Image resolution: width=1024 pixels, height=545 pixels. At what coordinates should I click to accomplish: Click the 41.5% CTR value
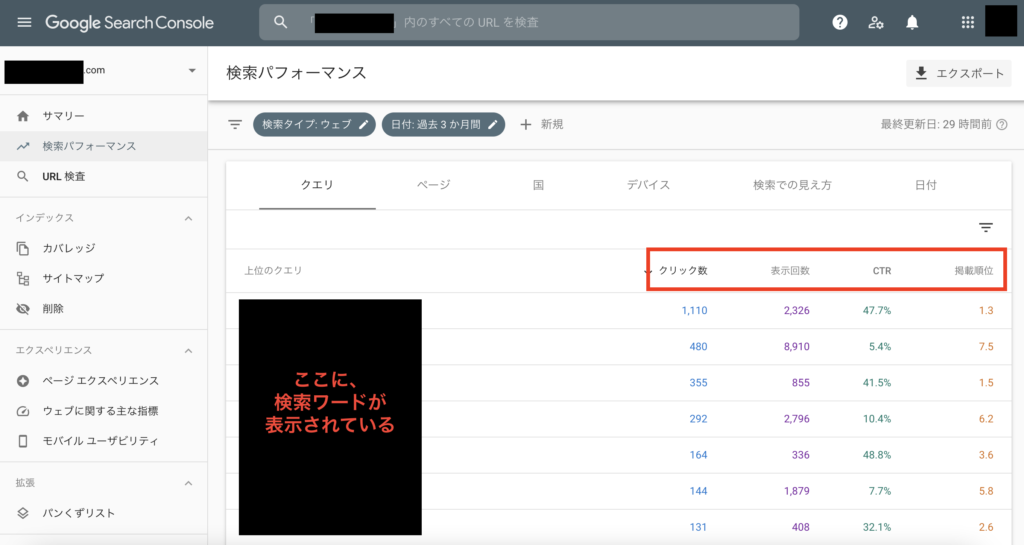876,382
